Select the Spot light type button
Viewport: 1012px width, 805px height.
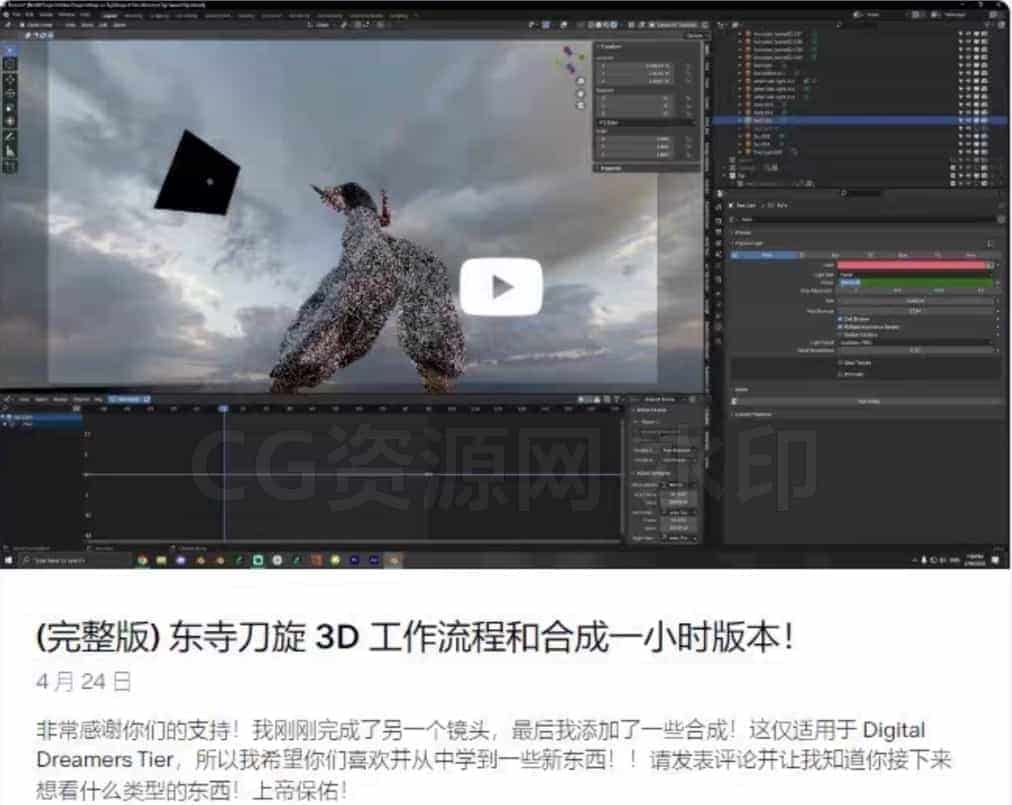pos(902,256)
